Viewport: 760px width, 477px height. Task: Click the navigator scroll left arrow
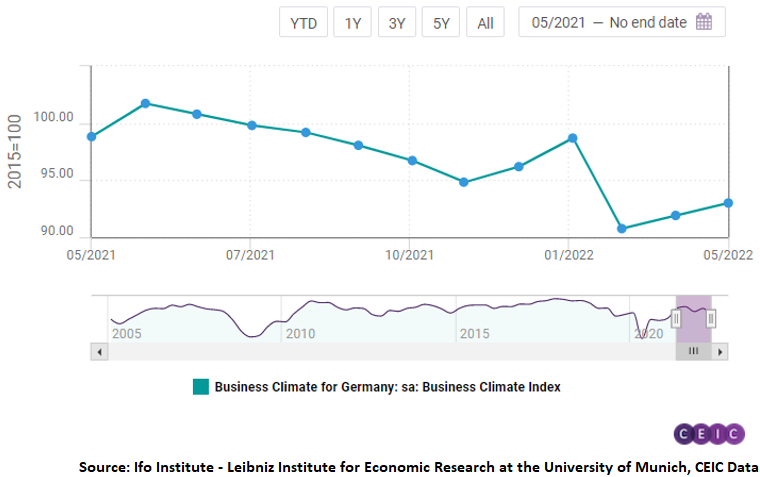coord(99,352)
